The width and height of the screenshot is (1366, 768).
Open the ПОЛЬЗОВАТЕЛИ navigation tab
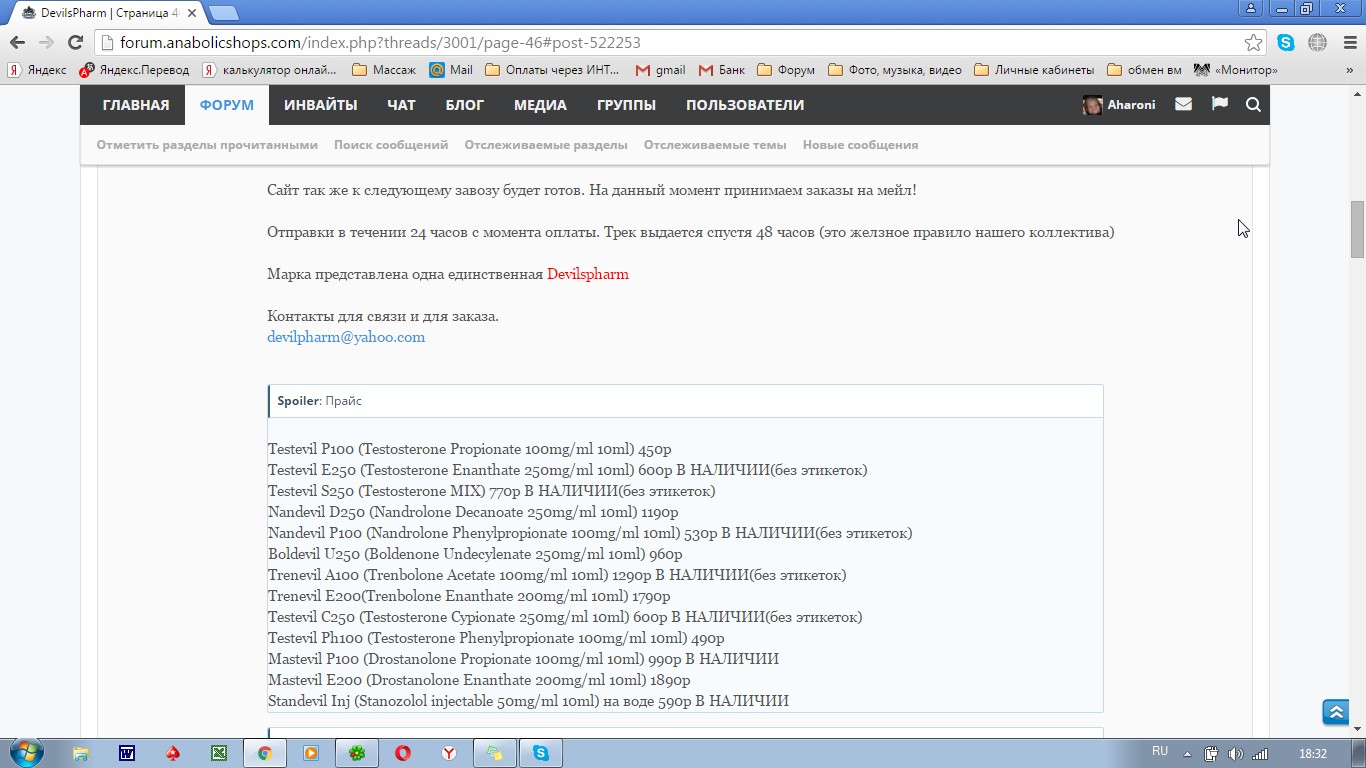tap(744, 105)
